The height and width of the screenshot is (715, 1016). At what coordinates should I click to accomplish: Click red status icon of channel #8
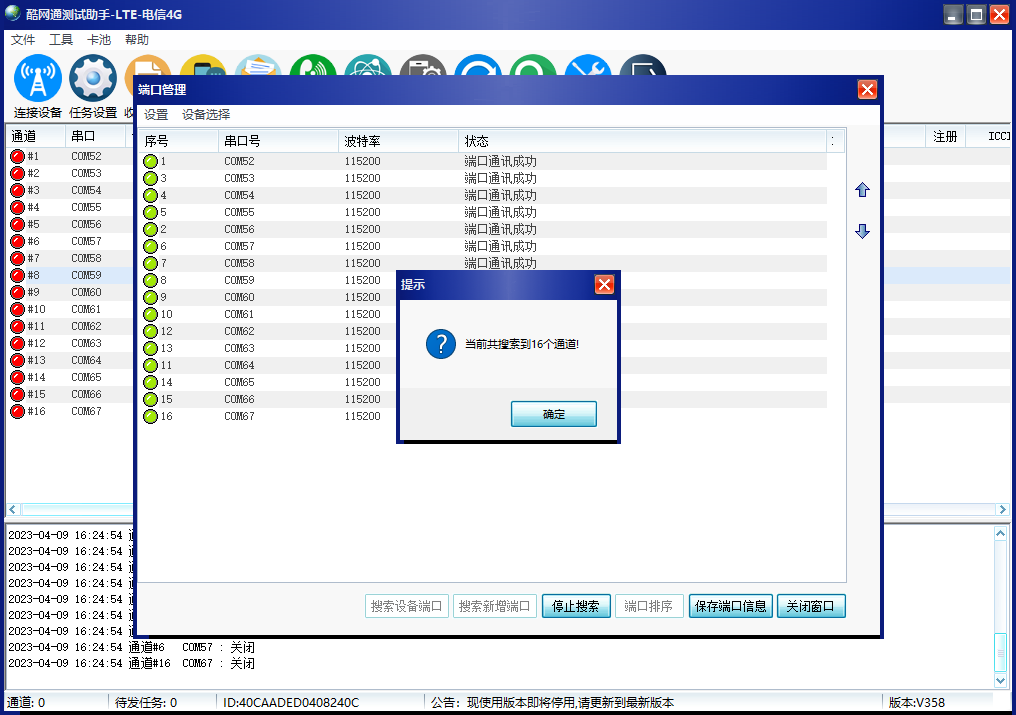pos(17,275)
